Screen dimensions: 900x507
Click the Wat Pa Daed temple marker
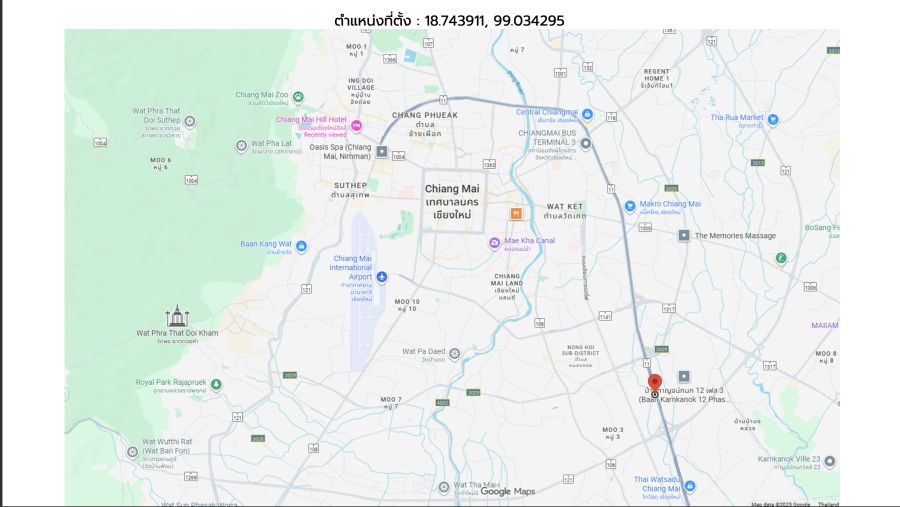pyautogui.click(x=455, y=354)
